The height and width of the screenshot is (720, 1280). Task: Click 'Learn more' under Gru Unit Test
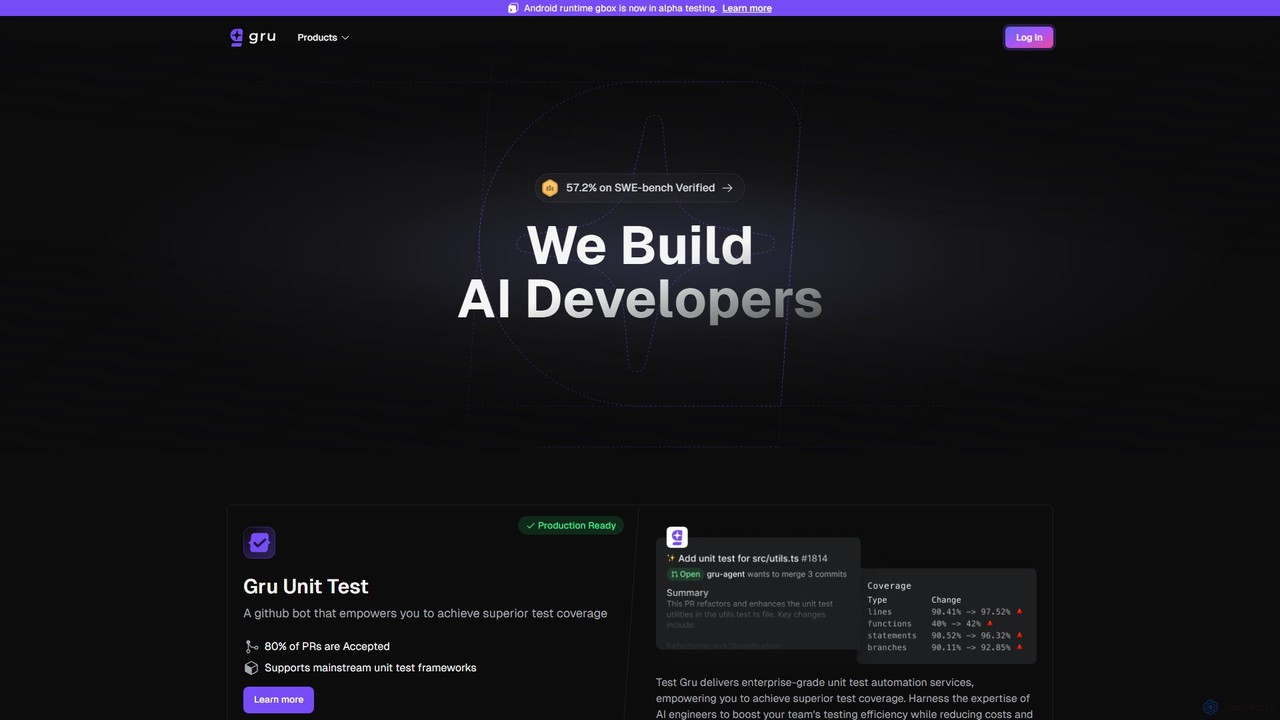pos(278,700)
